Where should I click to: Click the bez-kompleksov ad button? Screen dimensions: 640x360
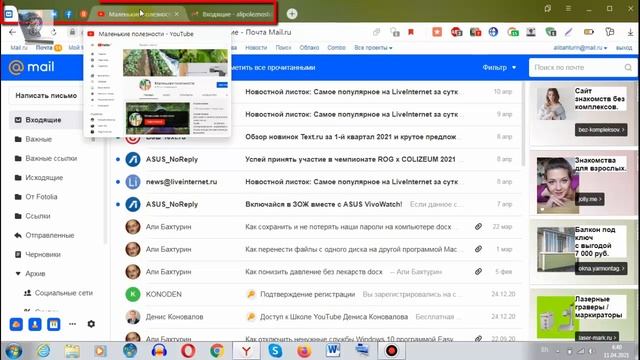coord(601,130)
